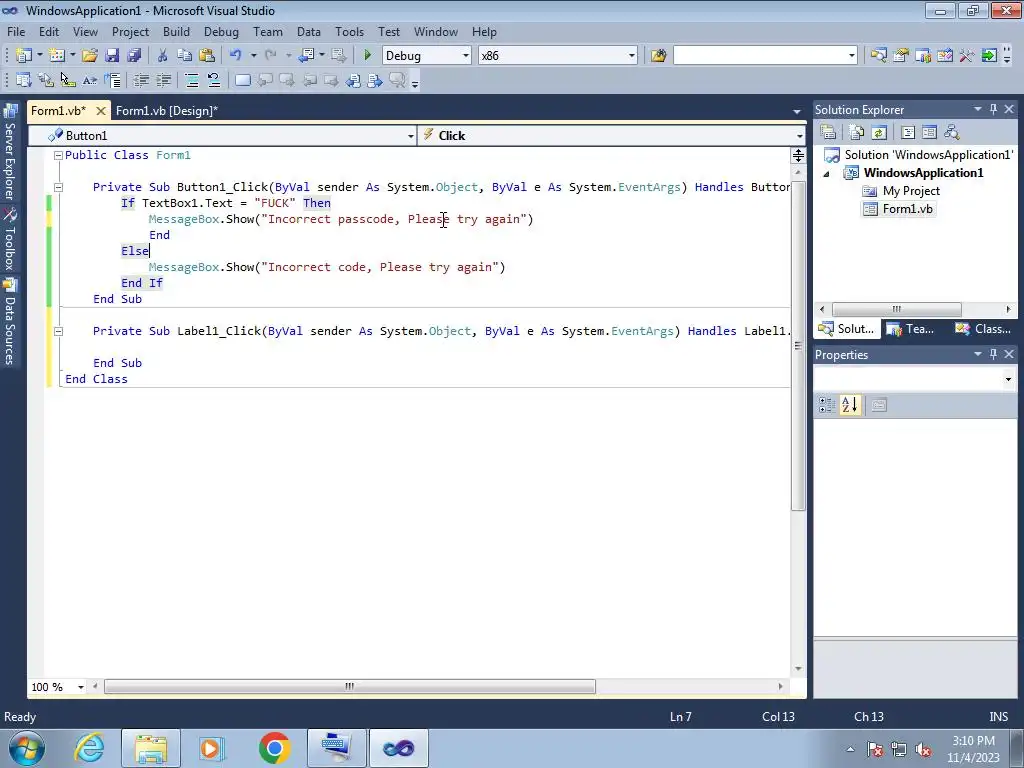Click the Display Object Member List icon
Viewport: 1024px width, 768px height.
(24, 80)
